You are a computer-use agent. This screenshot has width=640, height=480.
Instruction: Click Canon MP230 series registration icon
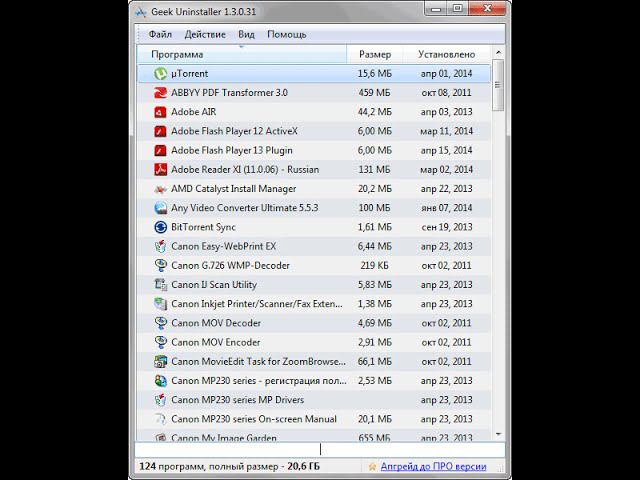click(x=160, y=380)
